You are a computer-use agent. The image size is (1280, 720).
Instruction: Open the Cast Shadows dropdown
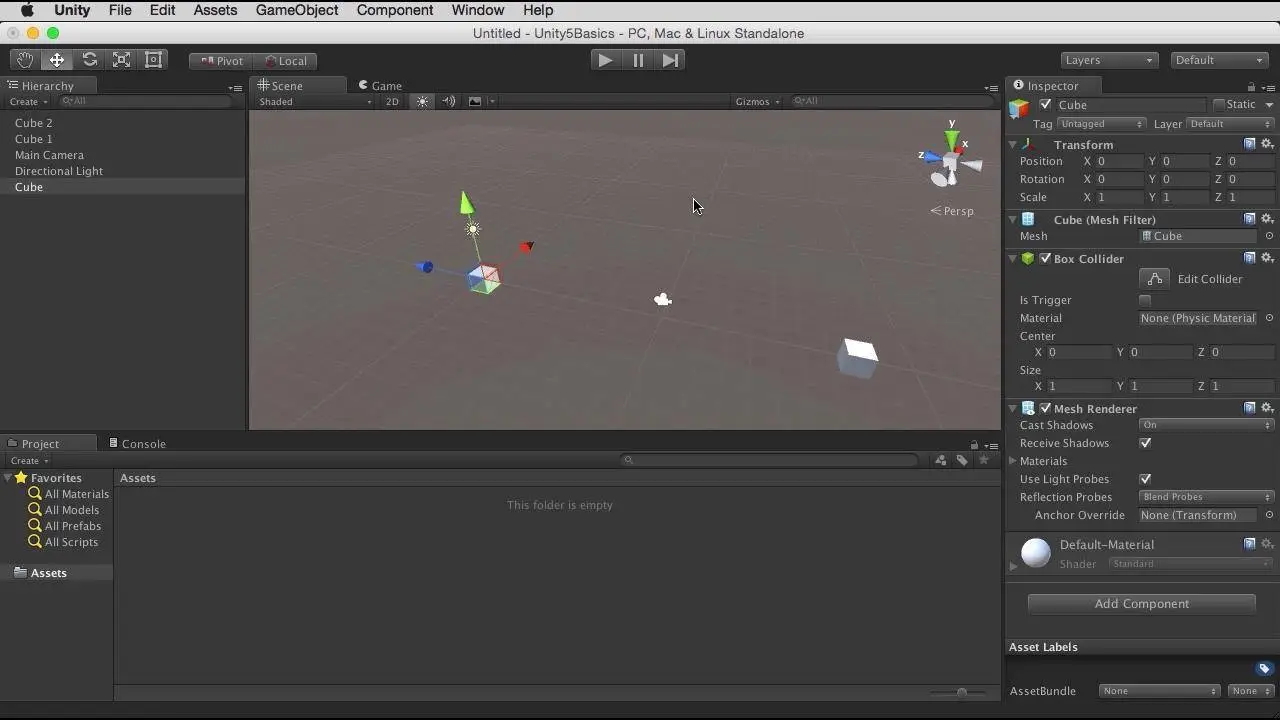(1207, 425)
